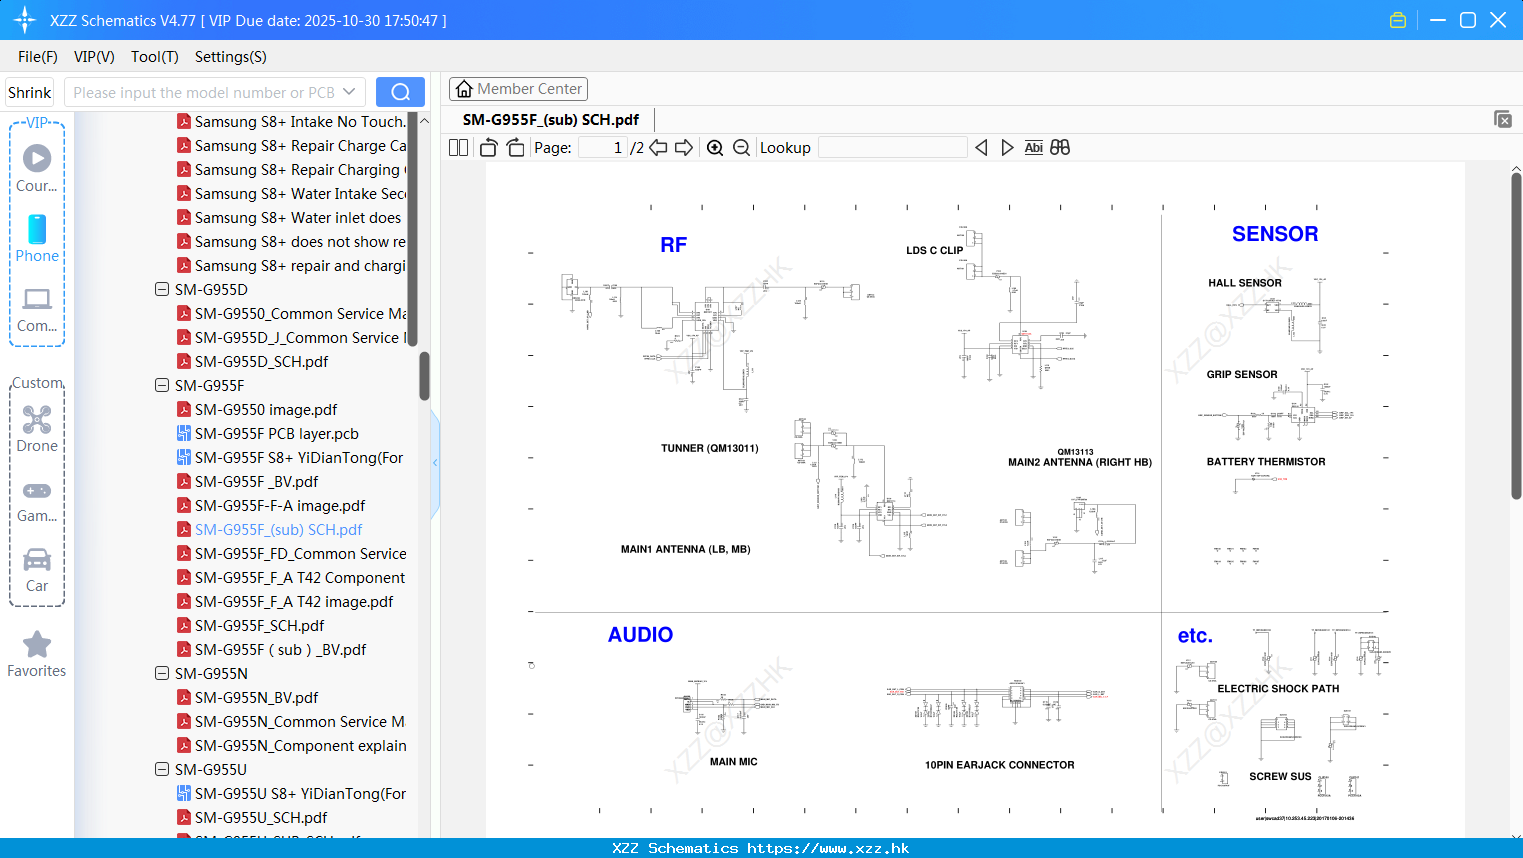Collapse the SM-G955D tree node
This screenshot has height=858, width=1523.
(162, 290)
